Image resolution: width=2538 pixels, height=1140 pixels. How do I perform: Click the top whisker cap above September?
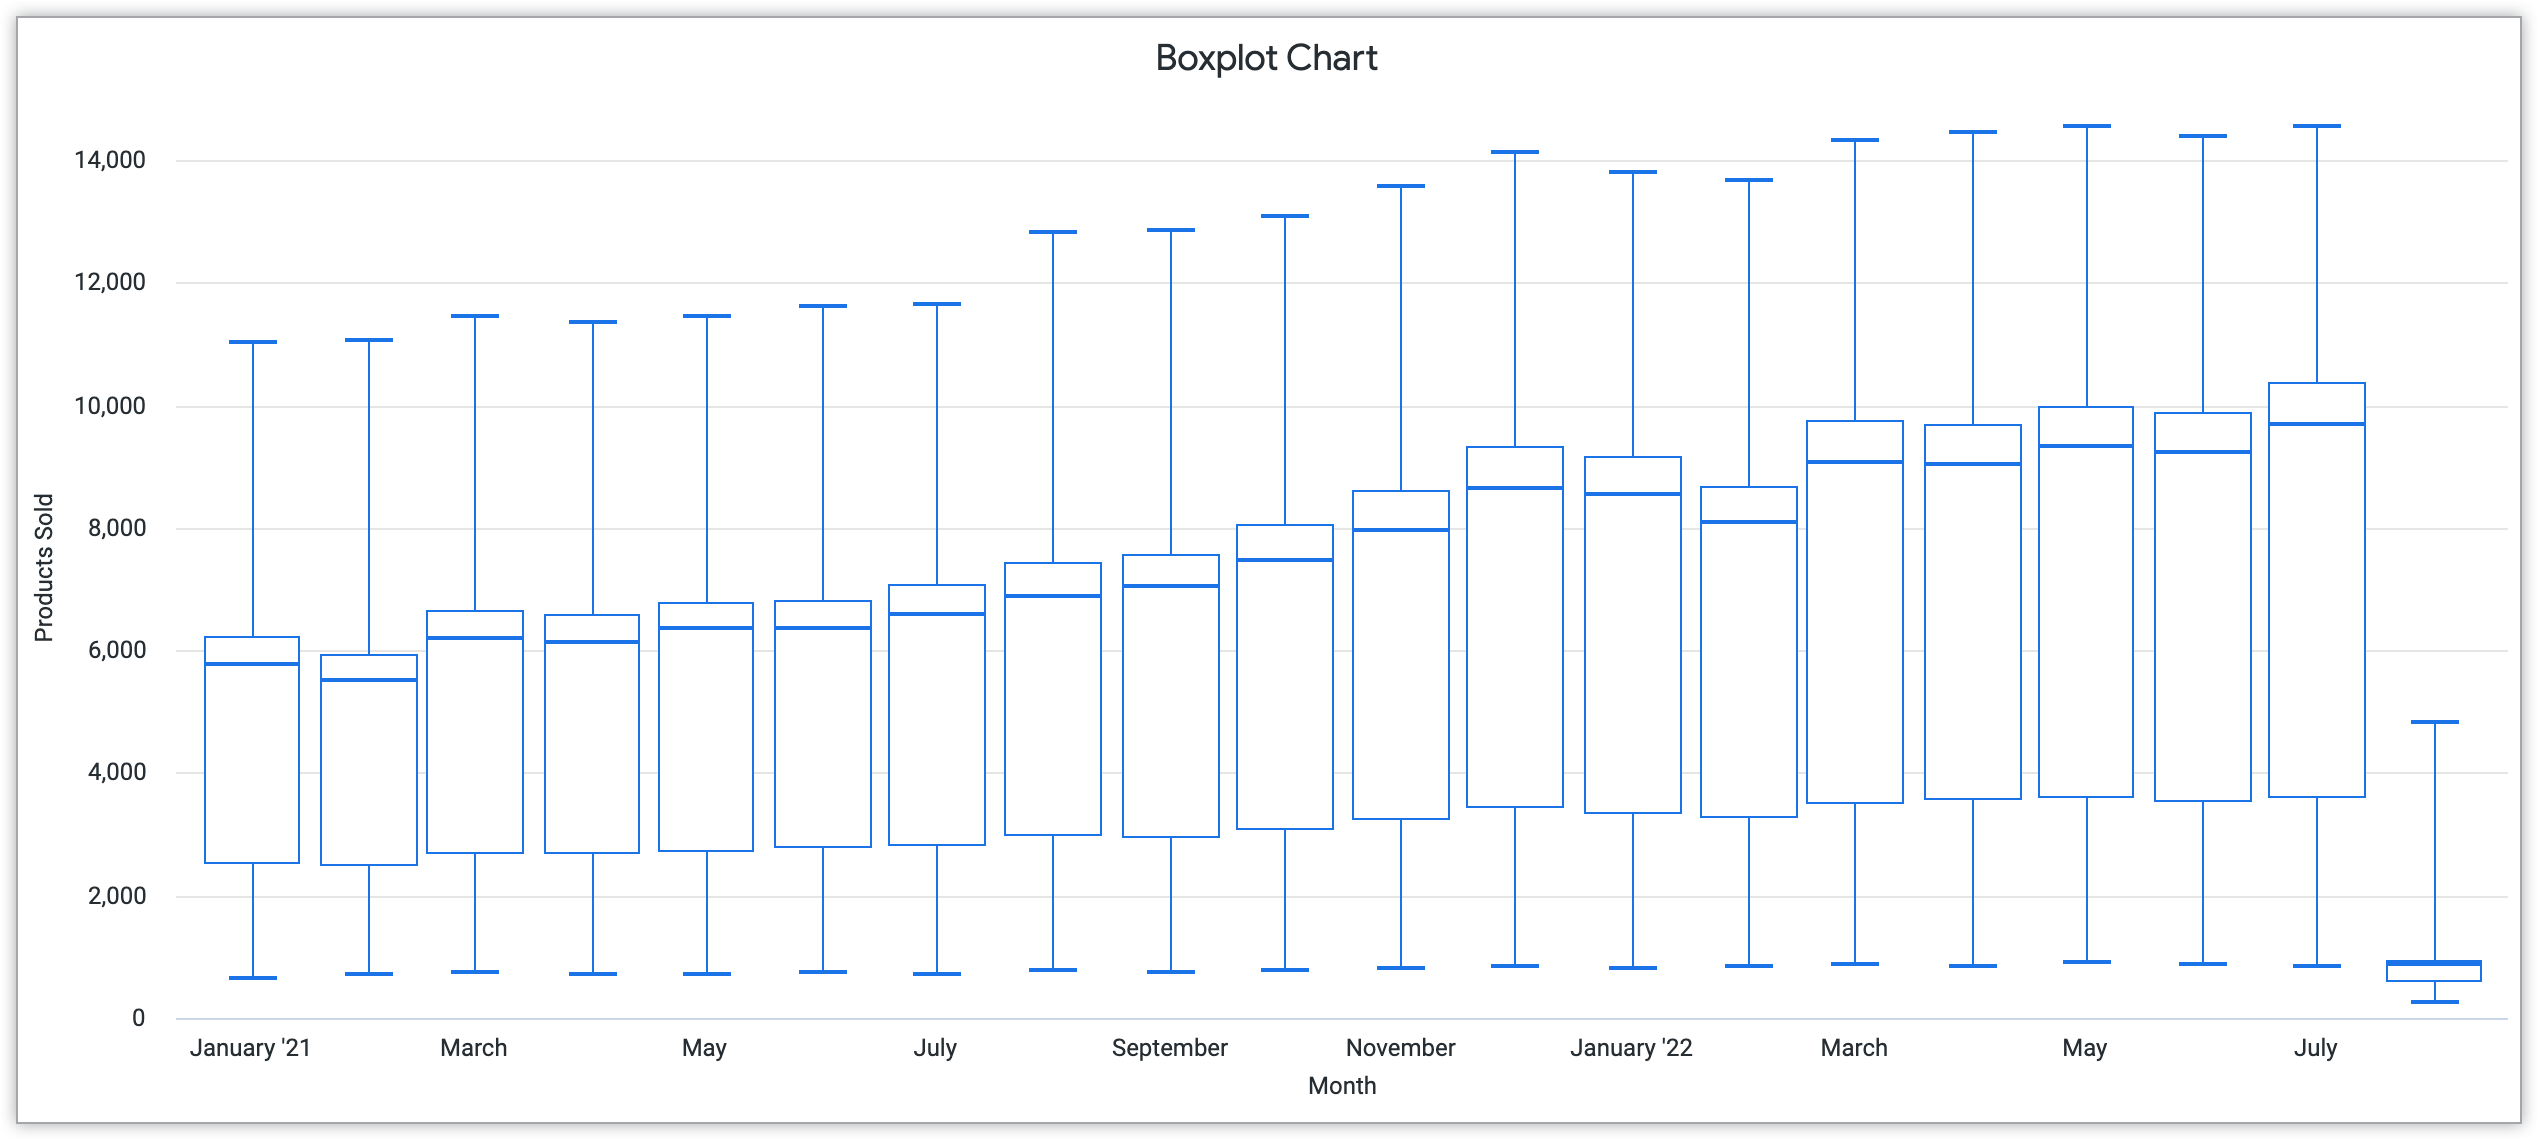point(1170,230)
